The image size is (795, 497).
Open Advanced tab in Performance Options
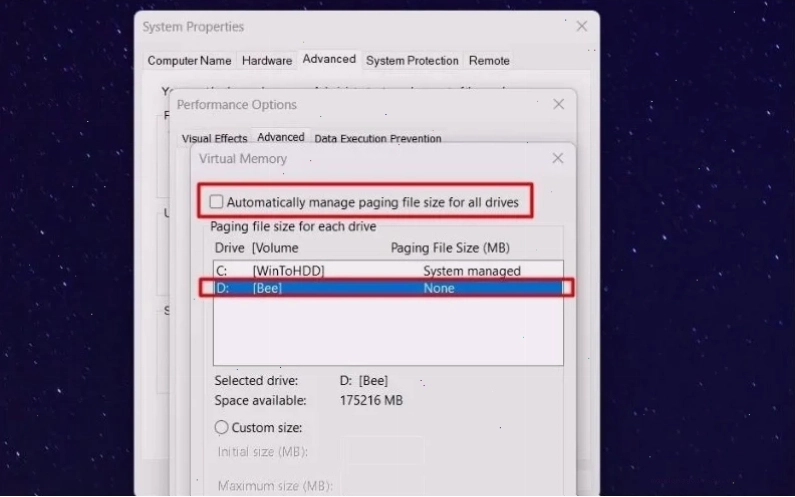tap(280, 137)
